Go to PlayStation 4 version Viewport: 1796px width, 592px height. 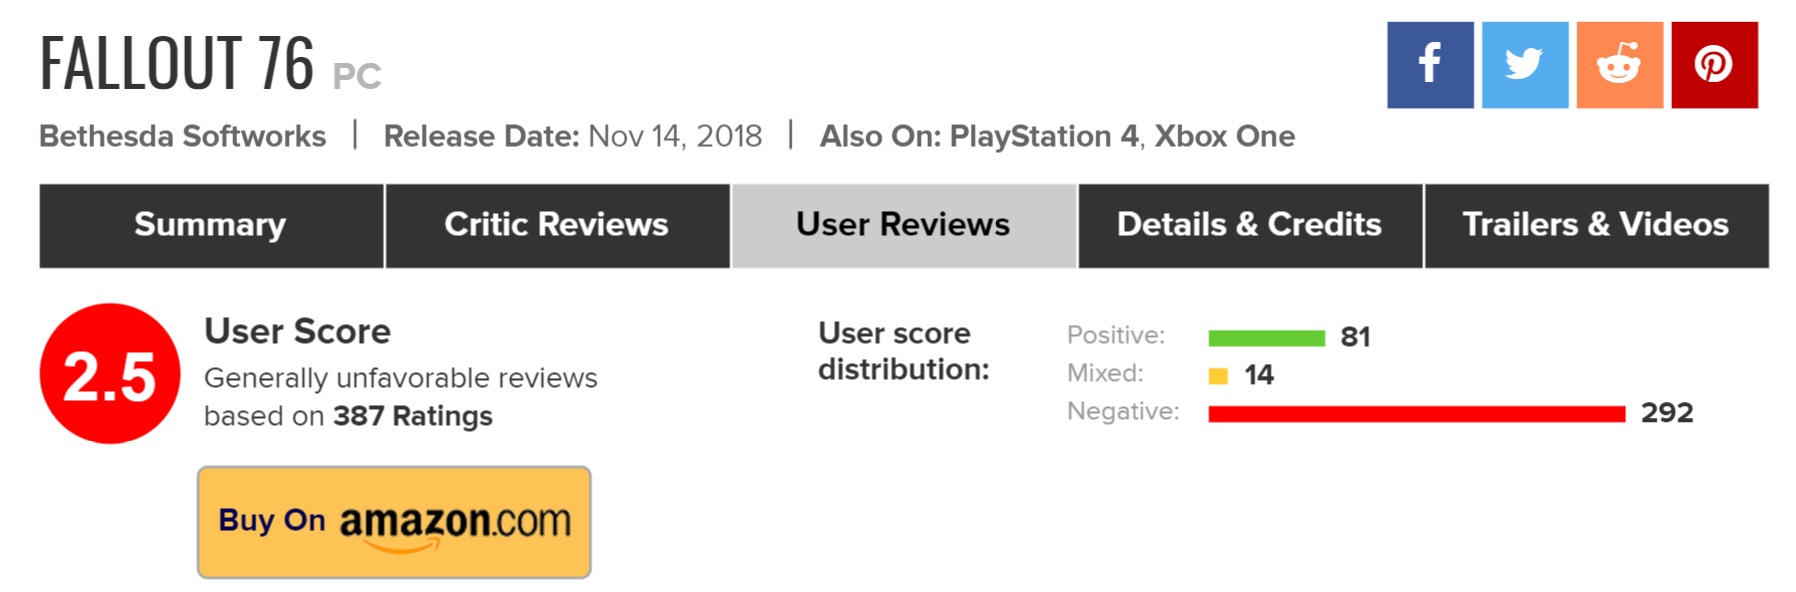tap(1044, 136)
